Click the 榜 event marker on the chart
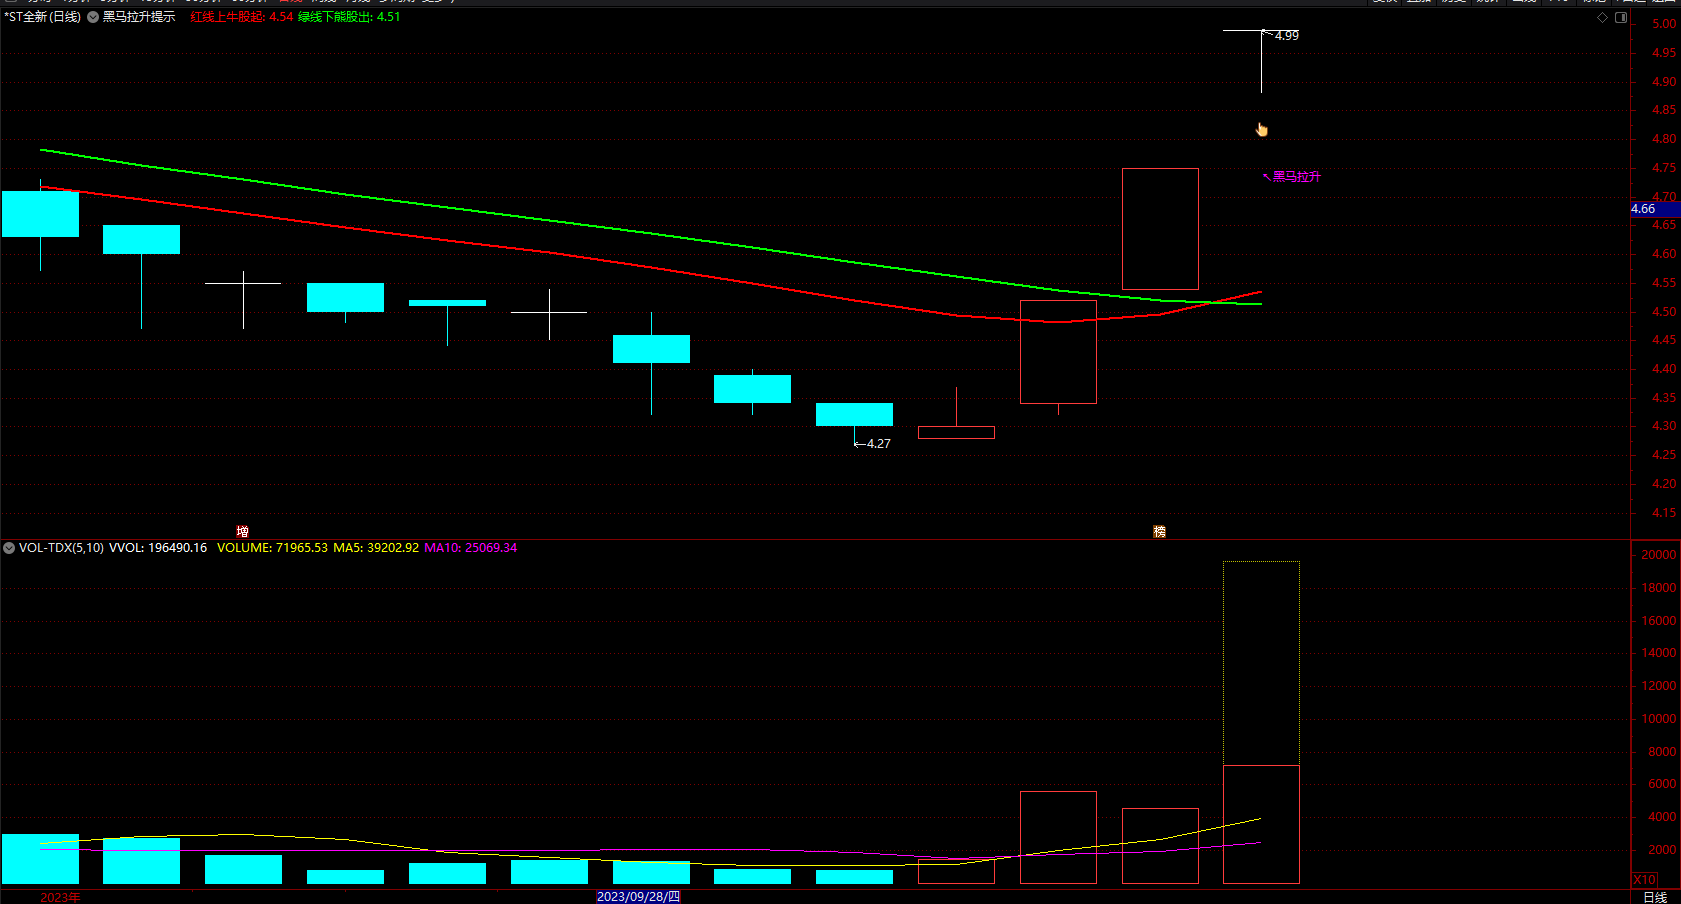Image resolution: width=1681 pixels, height=904 pixels. coord(1160,531)
